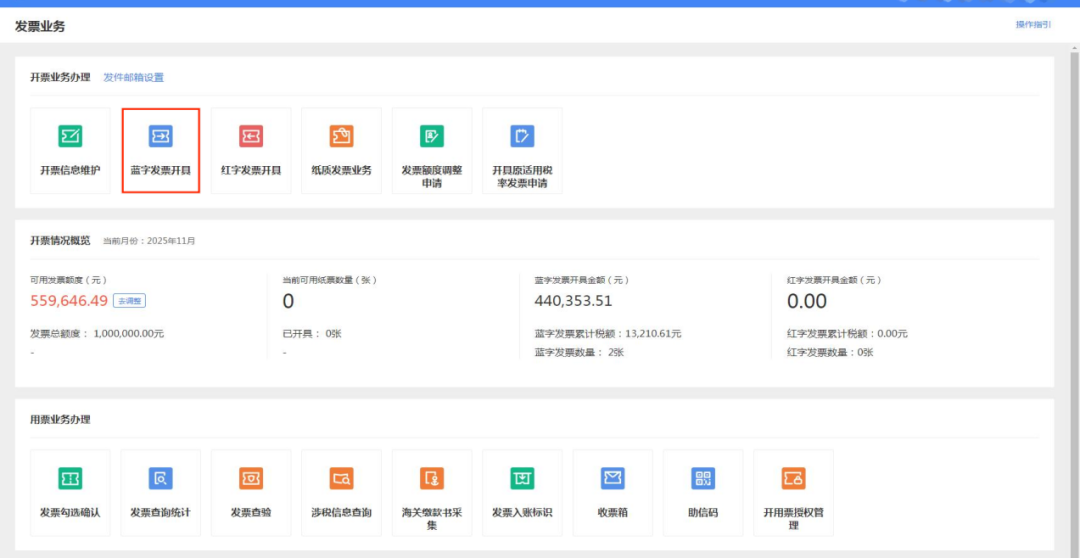
Task: Open 收票箱 tile
Action: pyautogui.click(x=612, y=493)
